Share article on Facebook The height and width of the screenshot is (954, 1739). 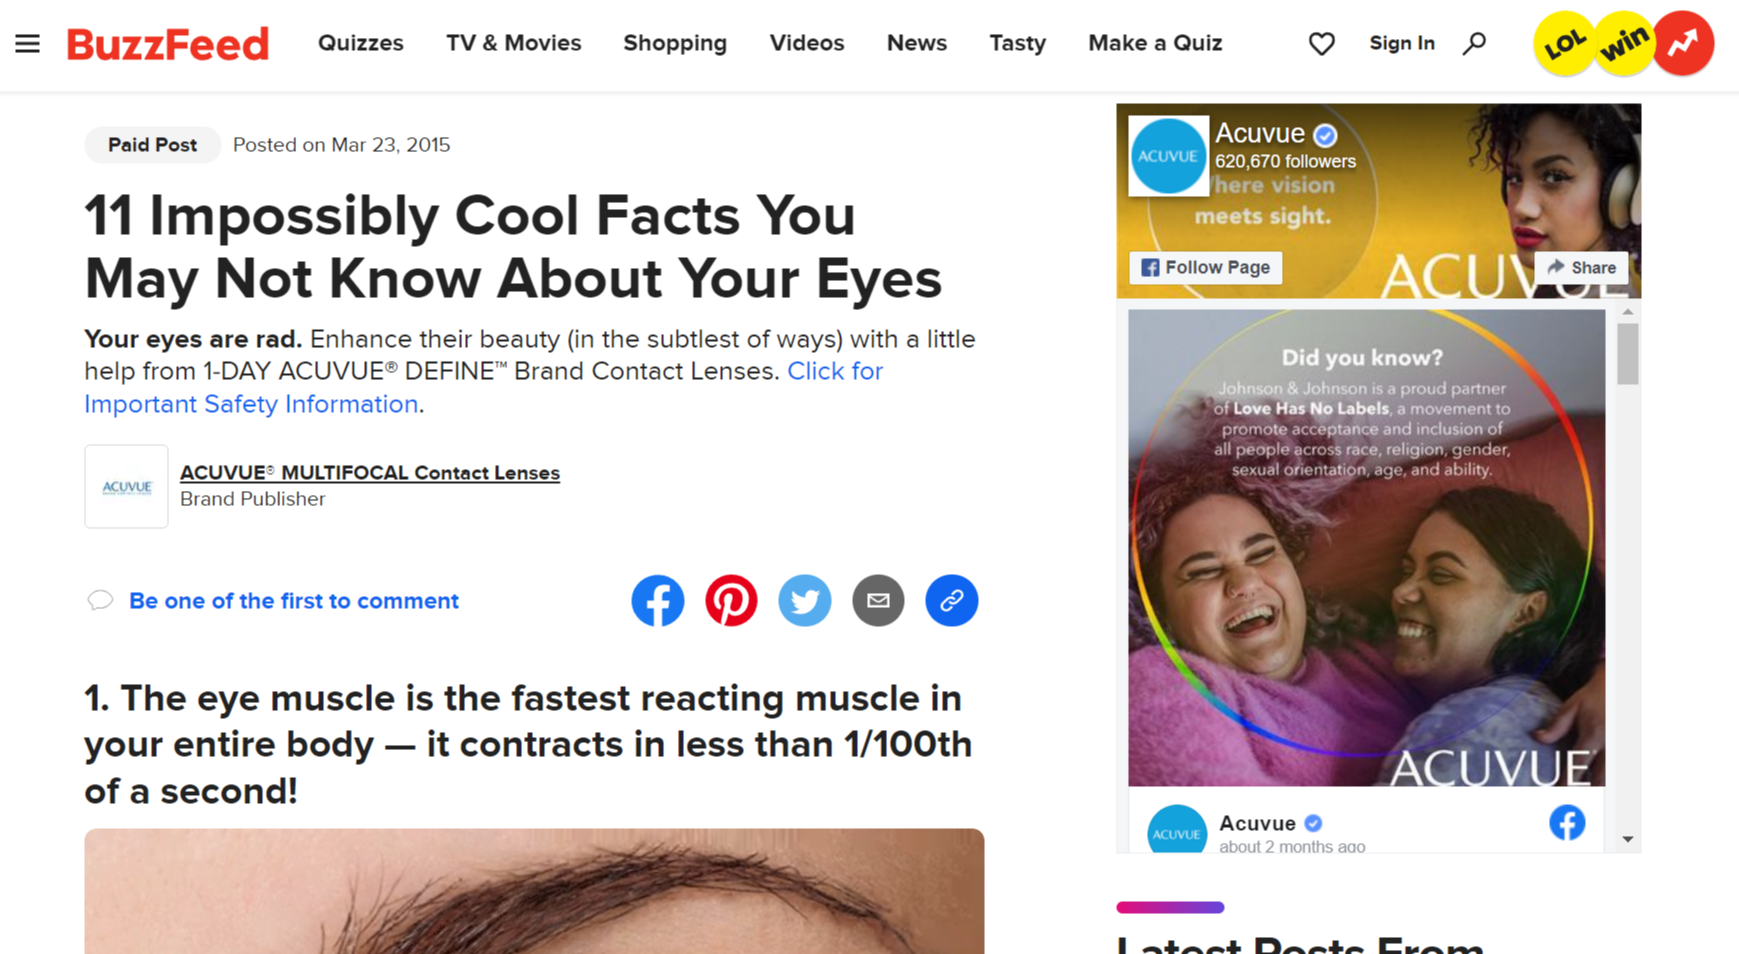[657, 601]
